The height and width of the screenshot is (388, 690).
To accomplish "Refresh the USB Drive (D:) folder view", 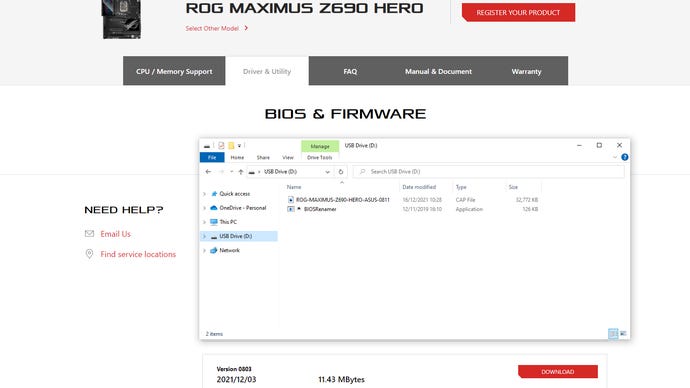I will 341,172.
